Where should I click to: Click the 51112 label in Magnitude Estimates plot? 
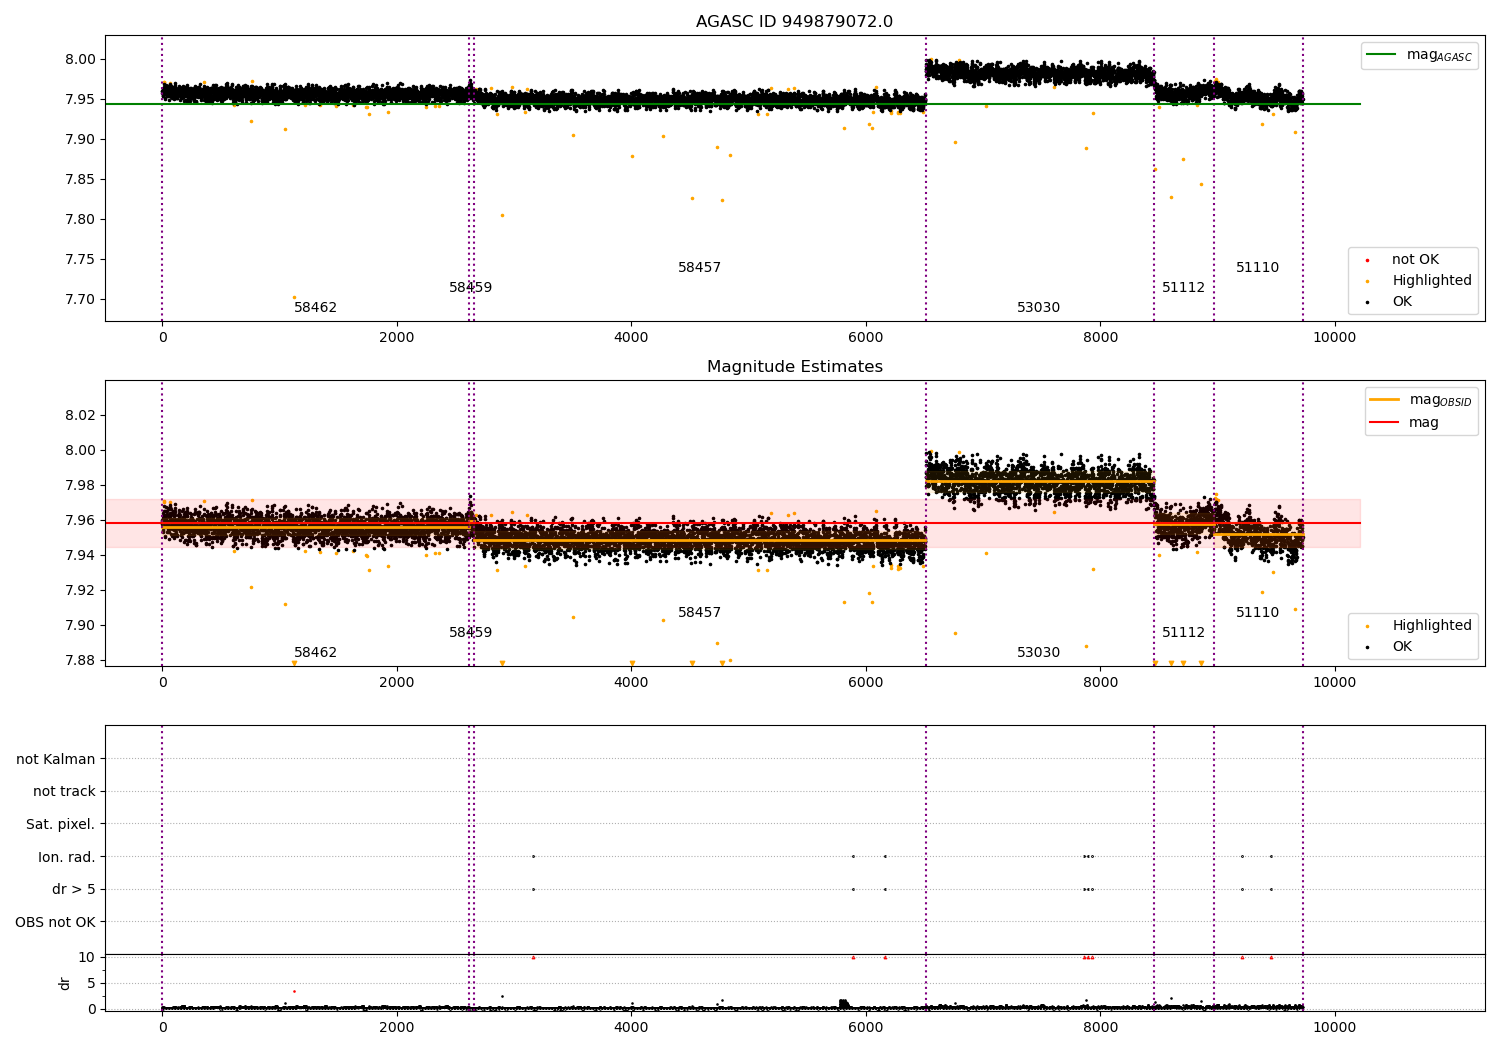1183,633
